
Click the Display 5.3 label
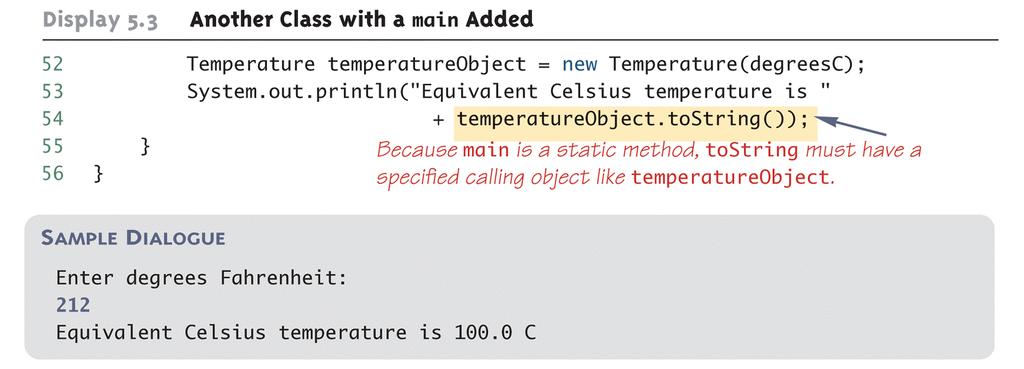tap(100, 20)
